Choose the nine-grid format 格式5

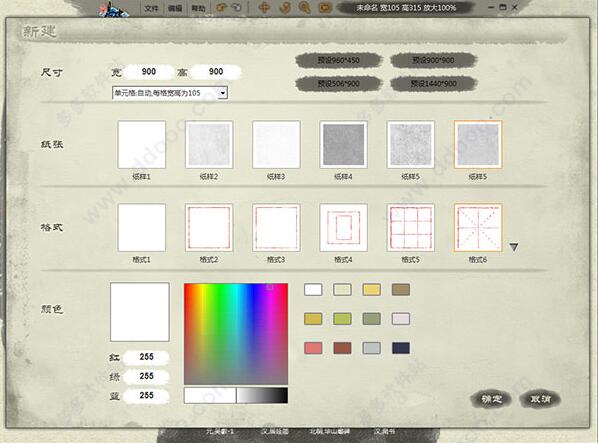coord(410,228)
